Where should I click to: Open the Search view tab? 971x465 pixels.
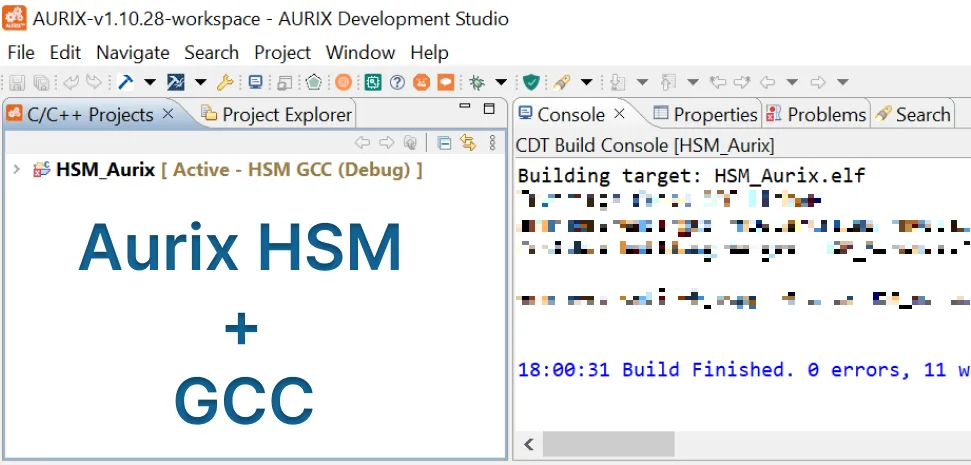click(912, 115)
